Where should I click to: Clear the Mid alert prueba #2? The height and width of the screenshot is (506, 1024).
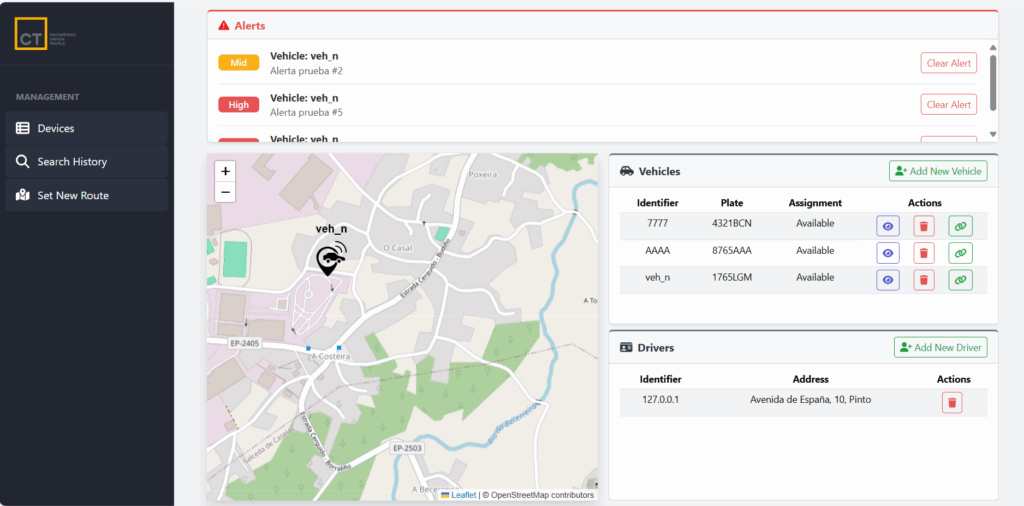coord(948,63)
